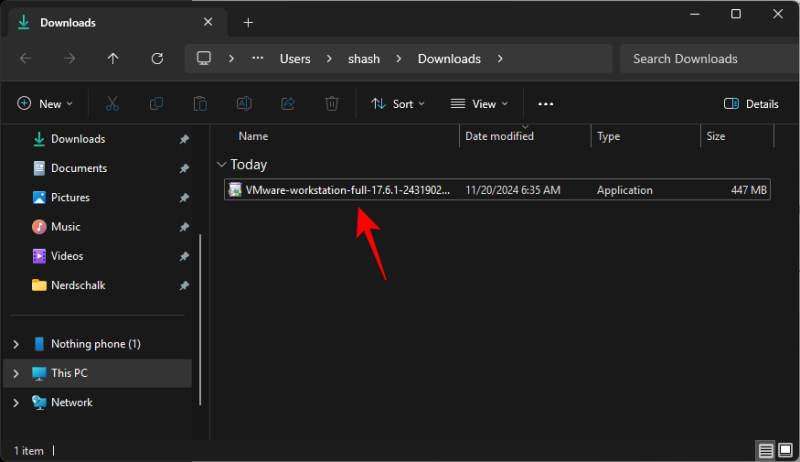Screen dimensions: 800x462
Task: Switch to large thumbnails view in status bar
Action: click(x=786, y=451)
